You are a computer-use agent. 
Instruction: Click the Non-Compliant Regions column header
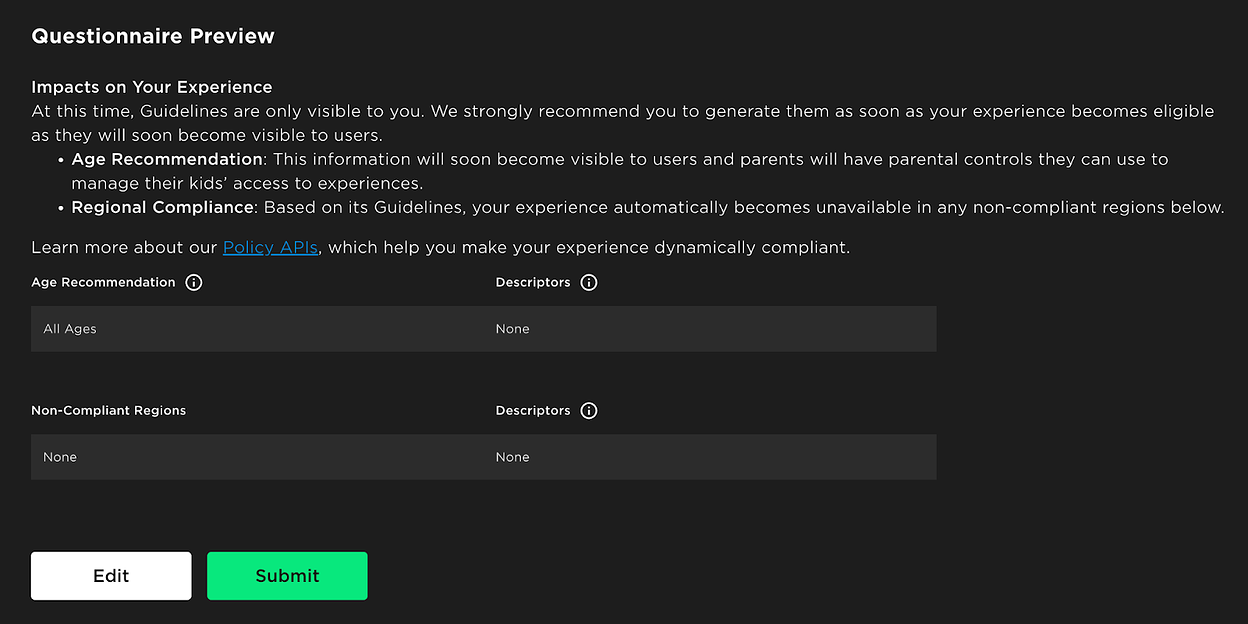pos(108,410)
